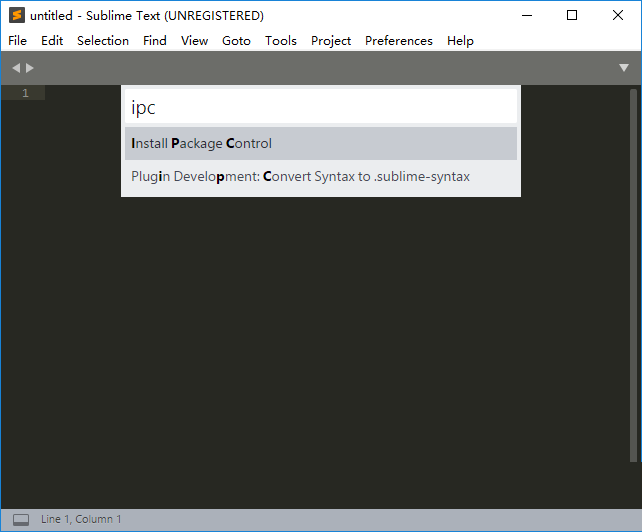This screenshot has width=642, height=532.
Task: Open the Goto menu
Action: click(x=236, y=41)
